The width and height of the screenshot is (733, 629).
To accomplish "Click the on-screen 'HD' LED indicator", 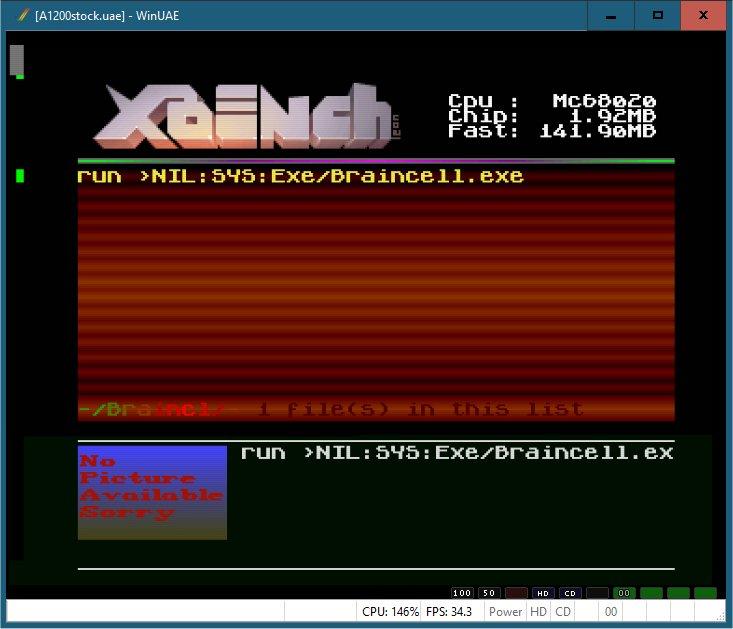I will 543,593.
